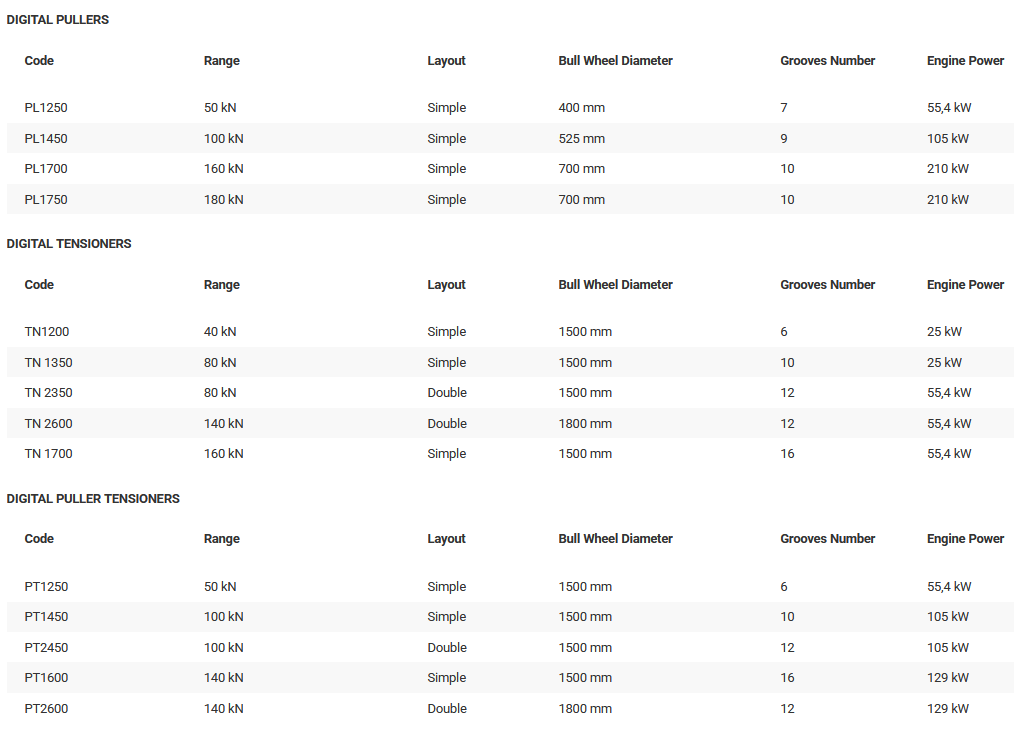Click Grooves Number header in Puller Tensioners table
The image size is (1014, 734).
point(827,539)
